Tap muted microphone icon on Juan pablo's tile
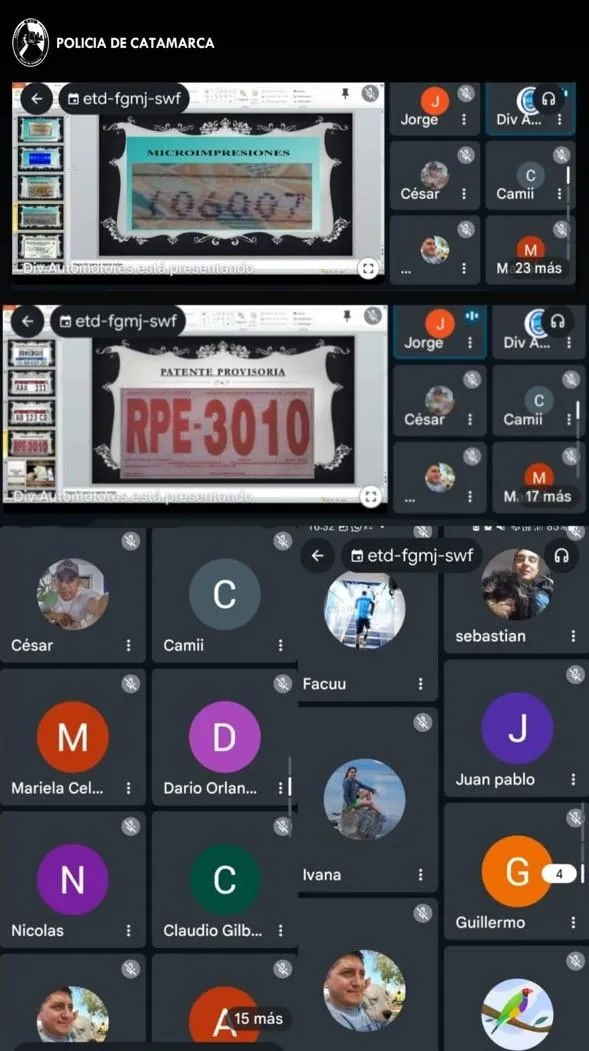The image size is (589, 1051). tap(576, 674)
